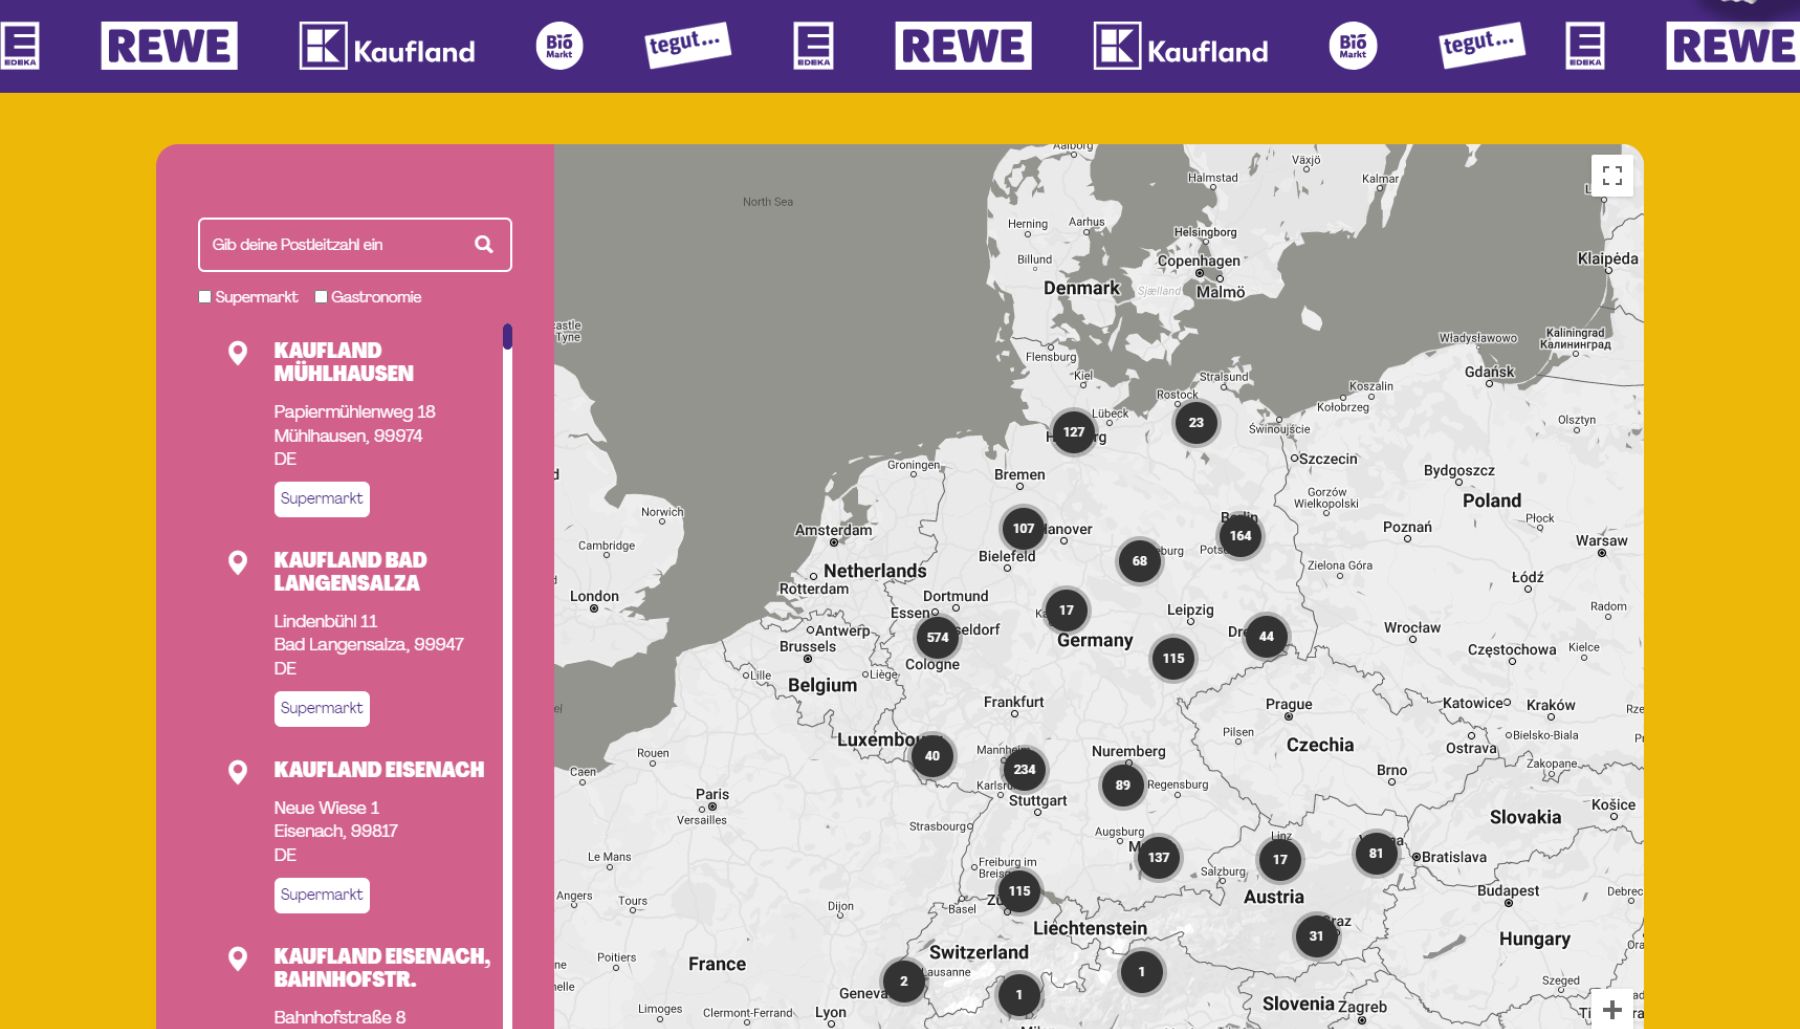Click Supermarkt tag under Kaufland Mühlhausen

pos(322,499)
